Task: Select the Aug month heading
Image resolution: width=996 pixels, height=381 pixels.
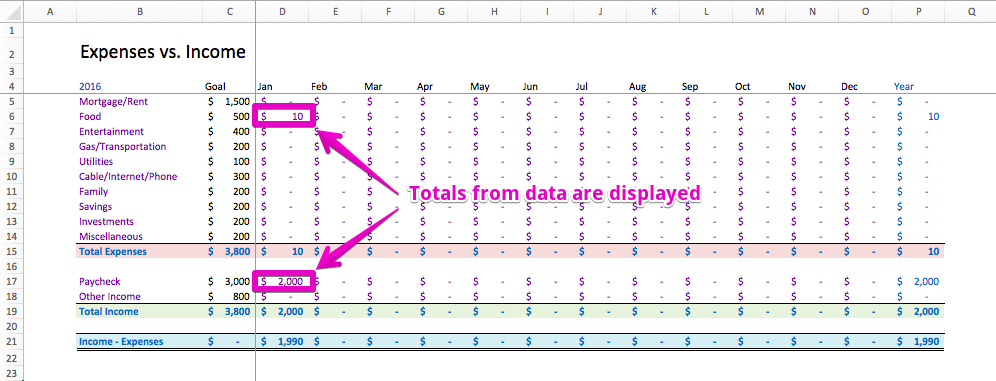Action: click(638, 86)
